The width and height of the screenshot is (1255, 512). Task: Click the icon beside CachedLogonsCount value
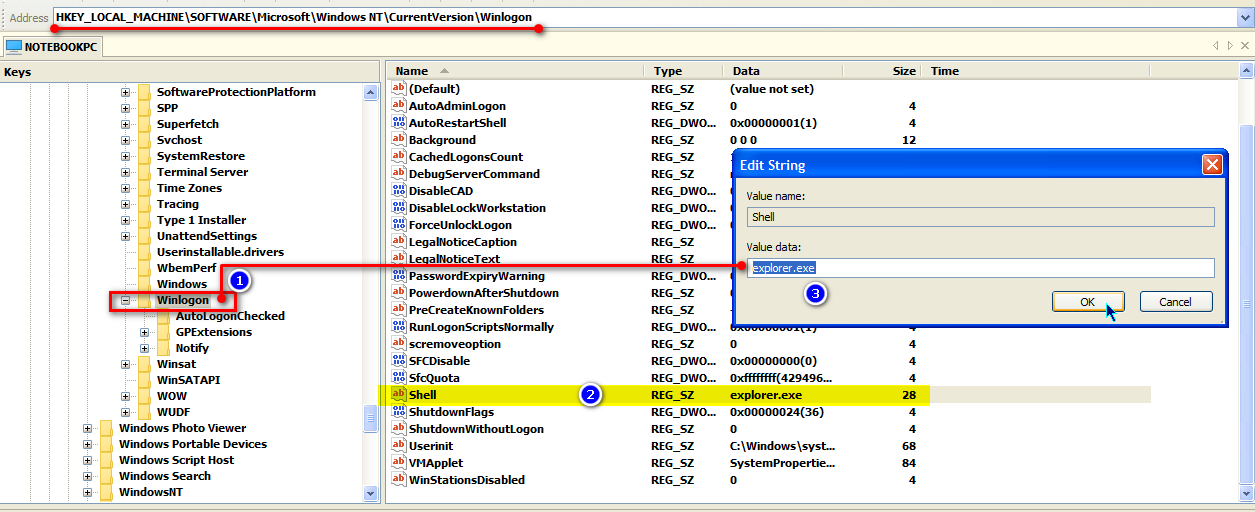pyautogui.click(x=398, y=157)
